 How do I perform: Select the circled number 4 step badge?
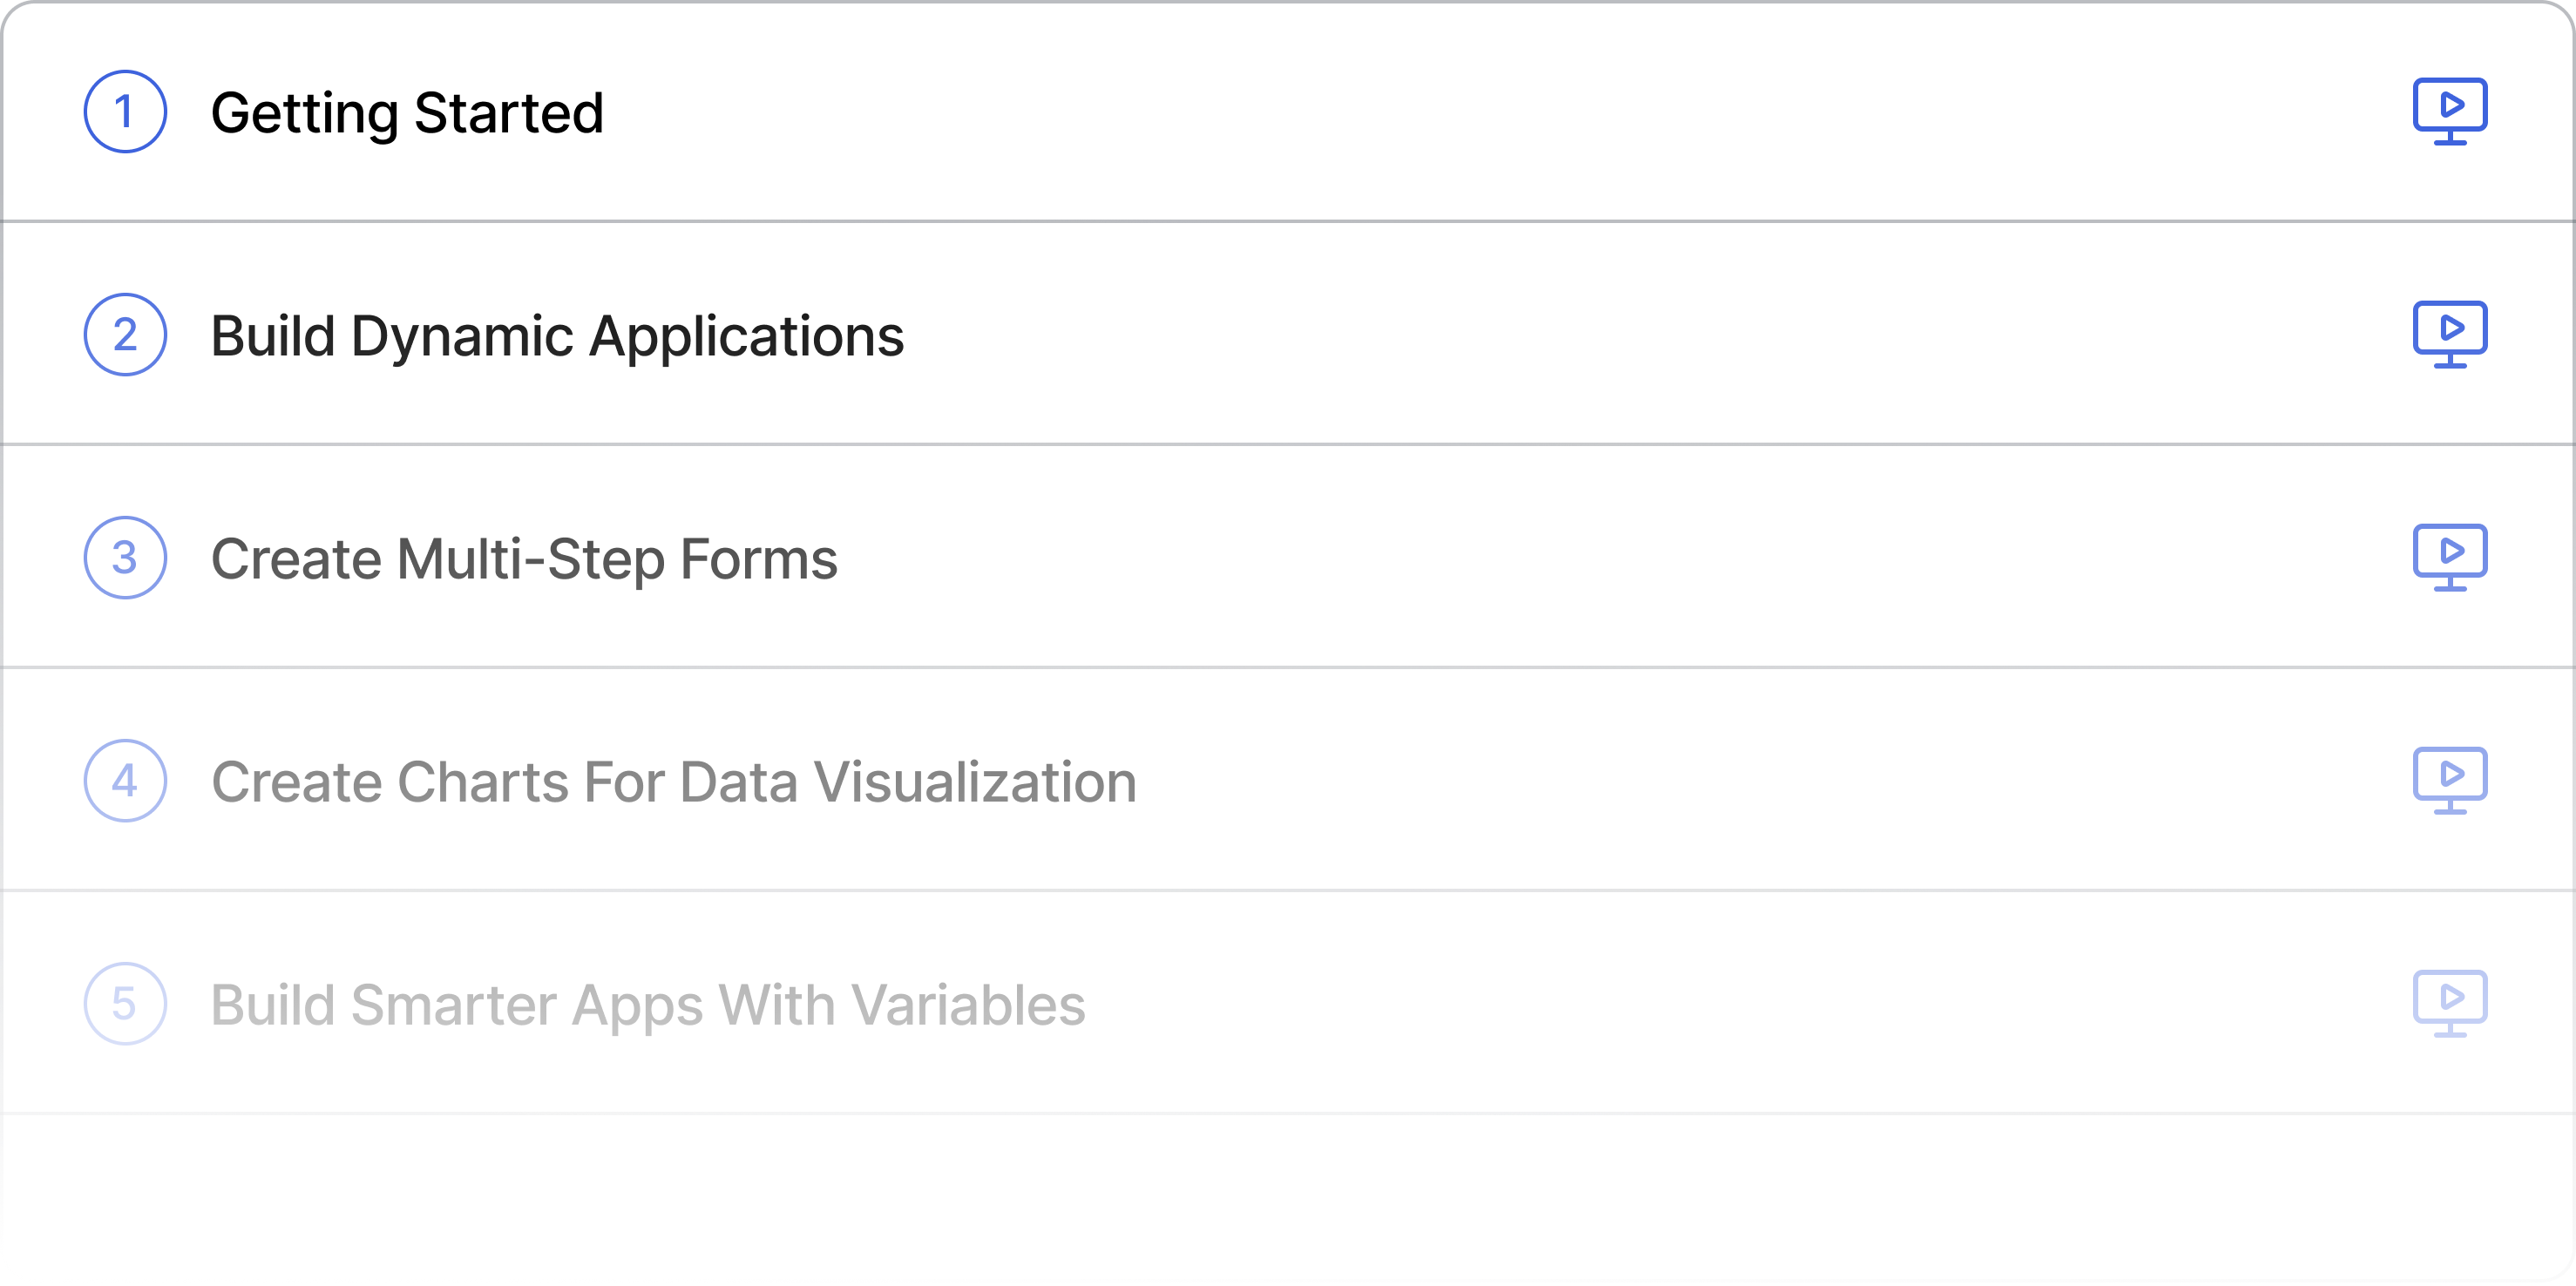[x=125, y=780]
